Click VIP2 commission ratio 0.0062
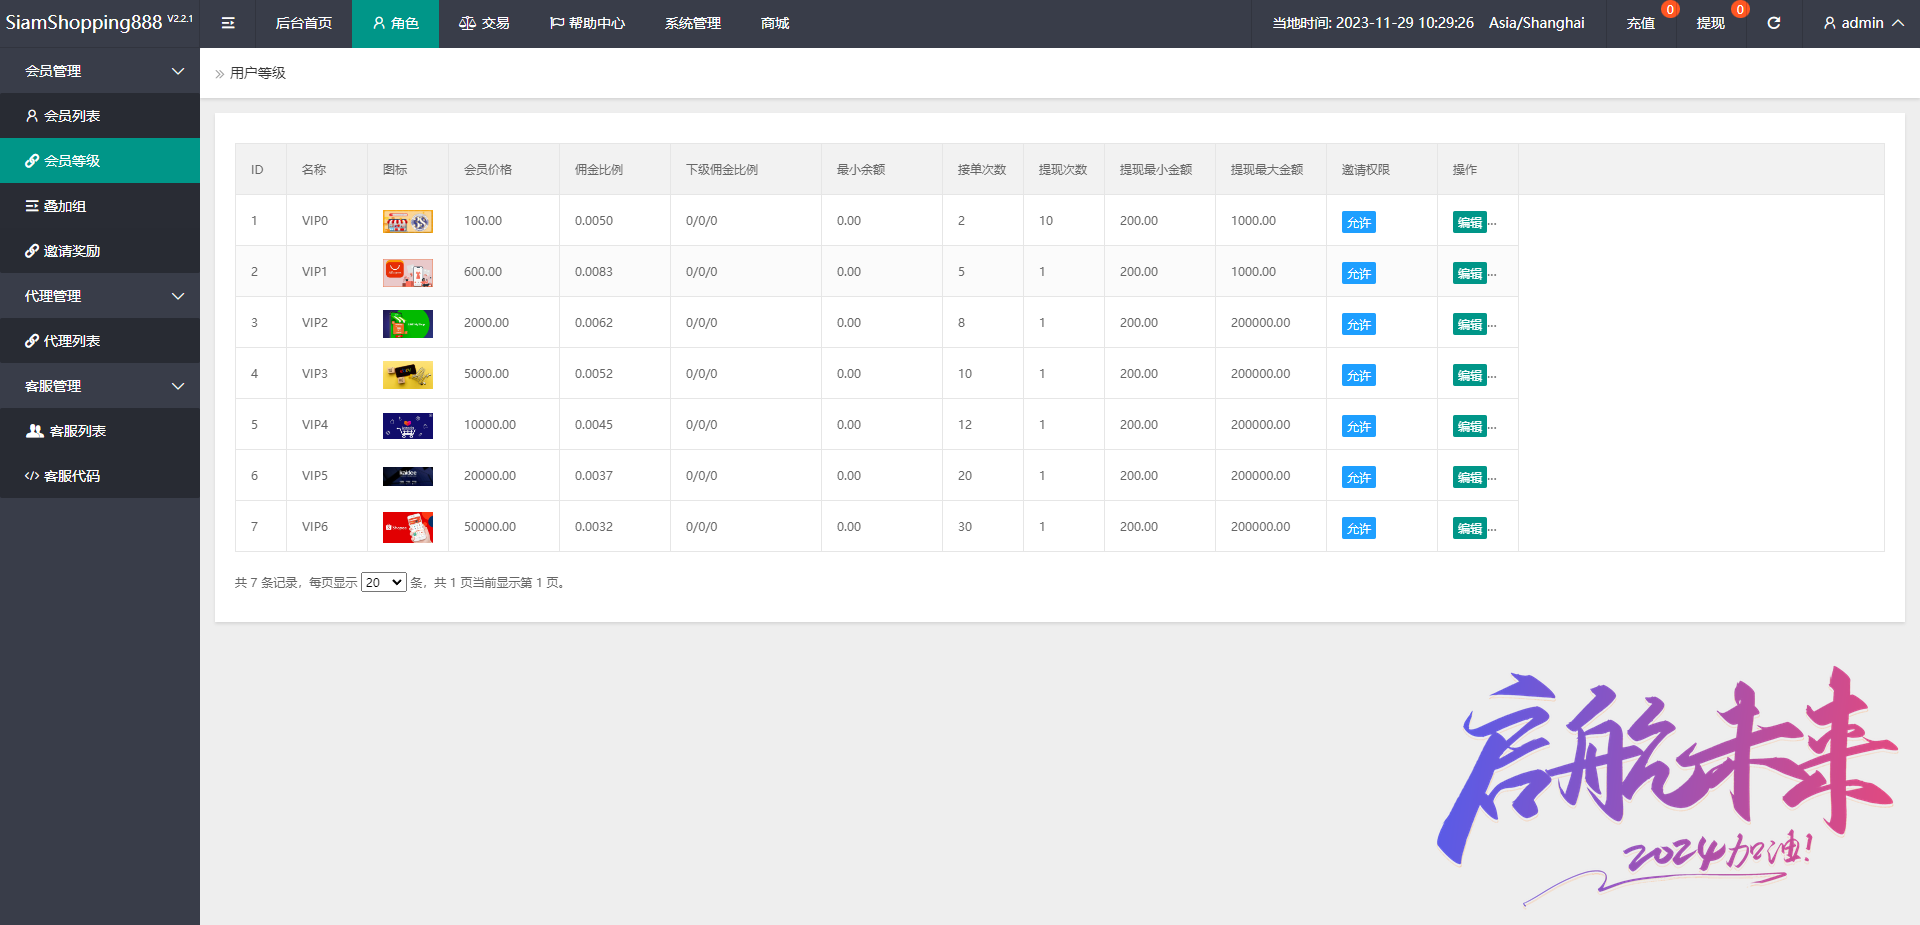 (594, 323)
